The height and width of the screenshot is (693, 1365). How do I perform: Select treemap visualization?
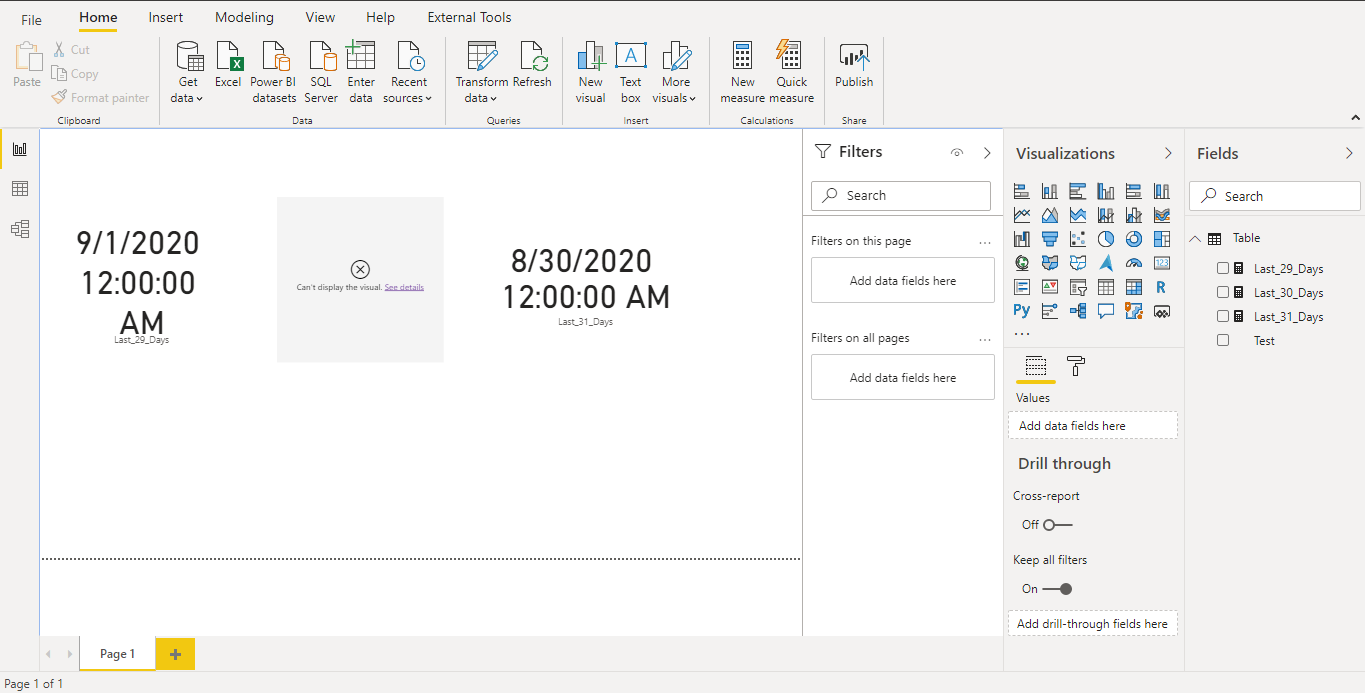(1162, 239)
